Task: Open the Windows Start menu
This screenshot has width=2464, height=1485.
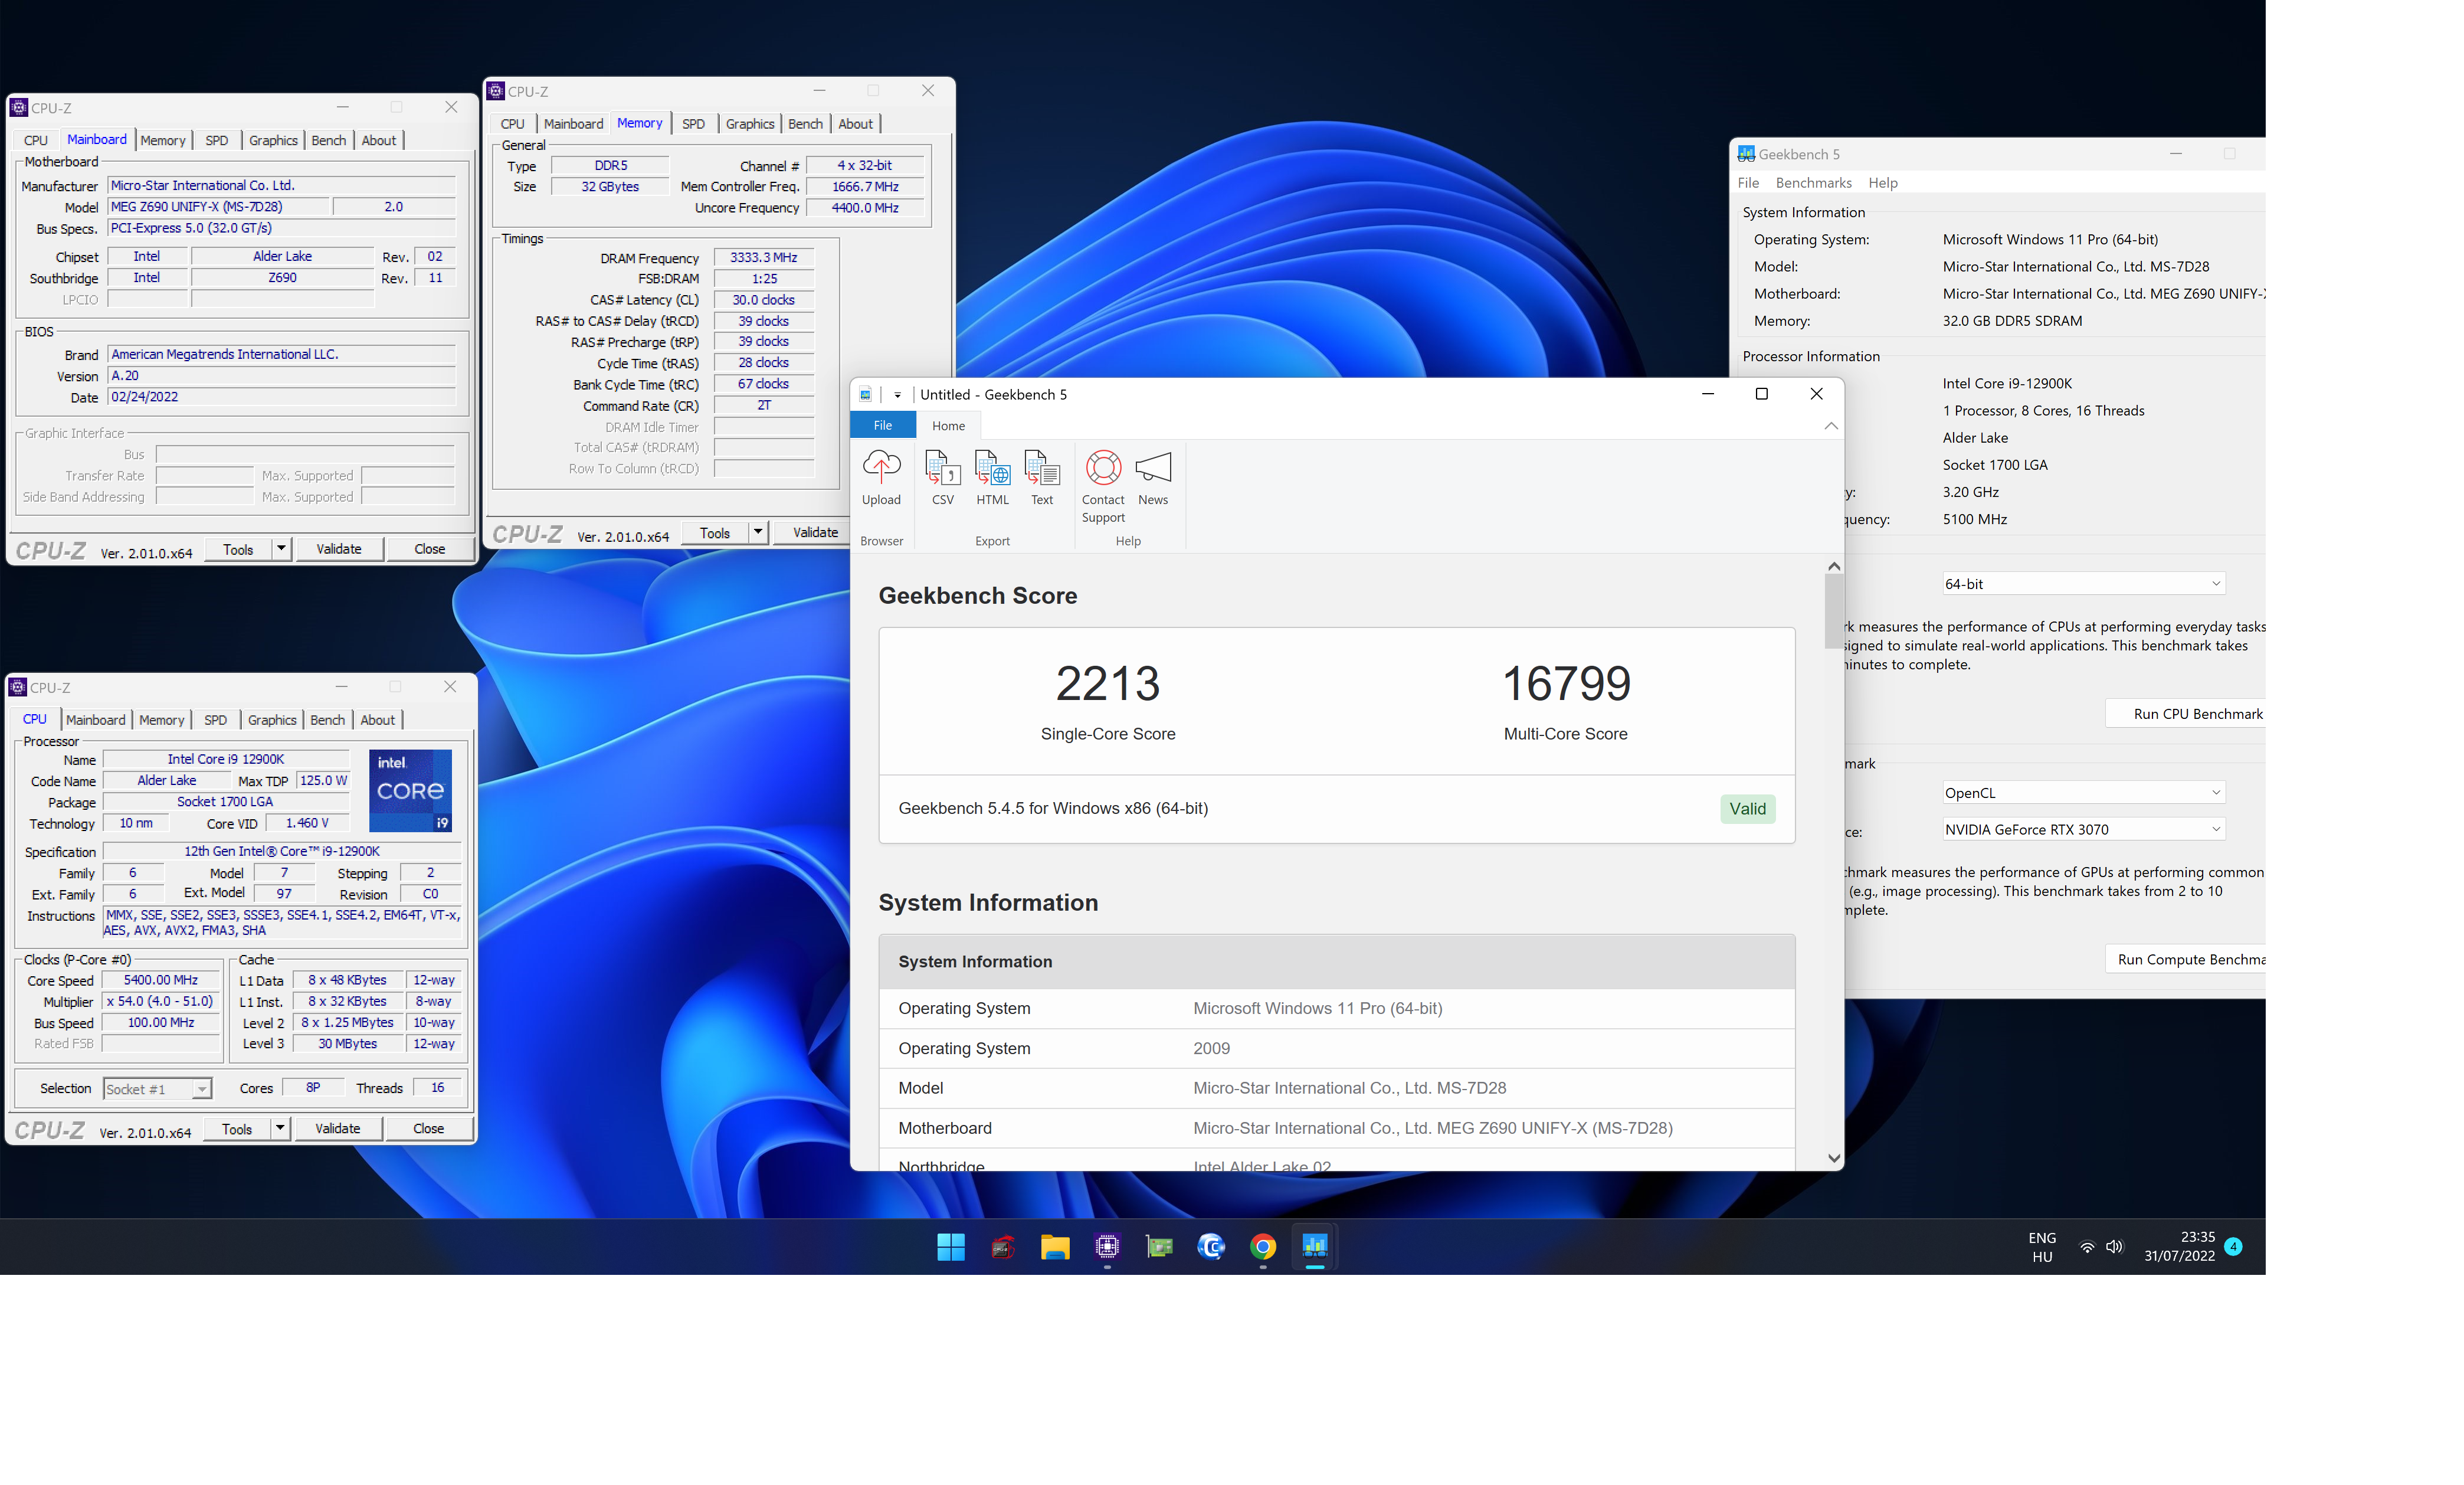Action: pos(951,1247)
